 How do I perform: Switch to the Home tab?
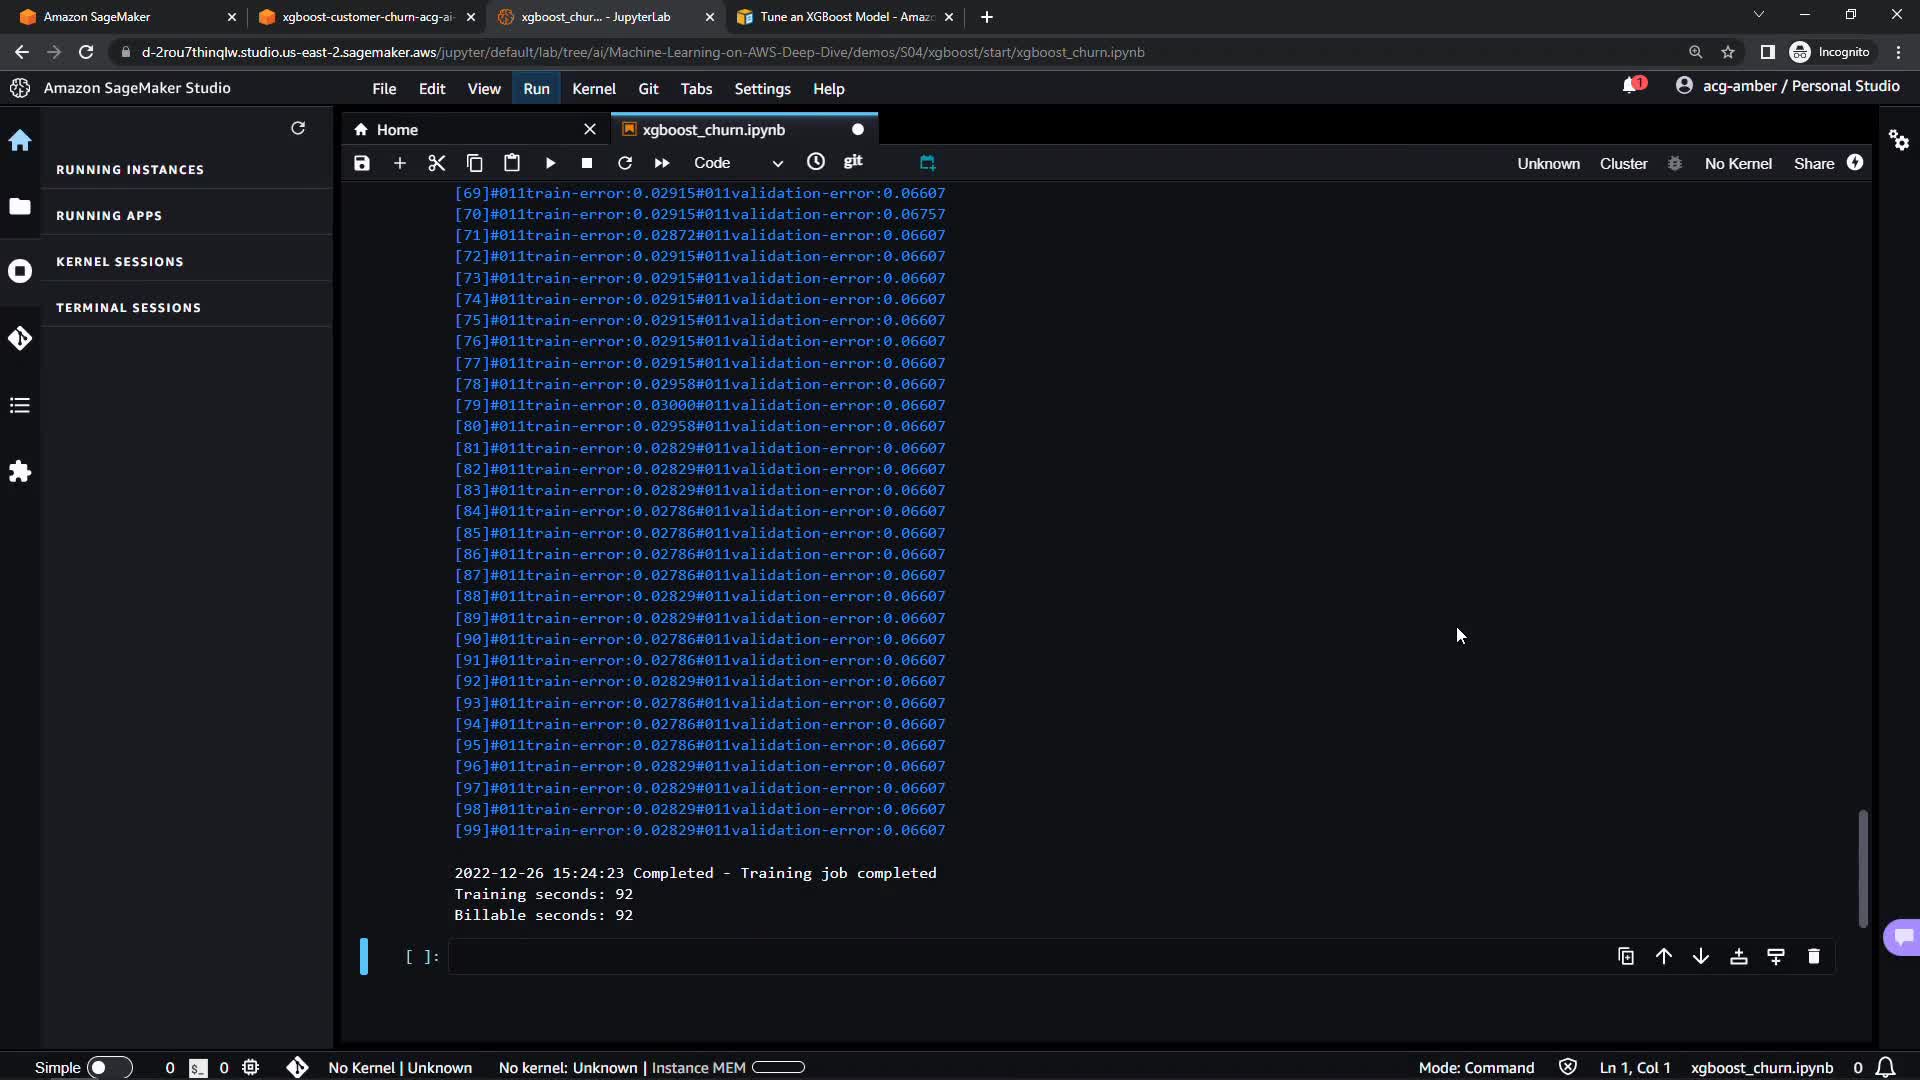click(397, 130)
